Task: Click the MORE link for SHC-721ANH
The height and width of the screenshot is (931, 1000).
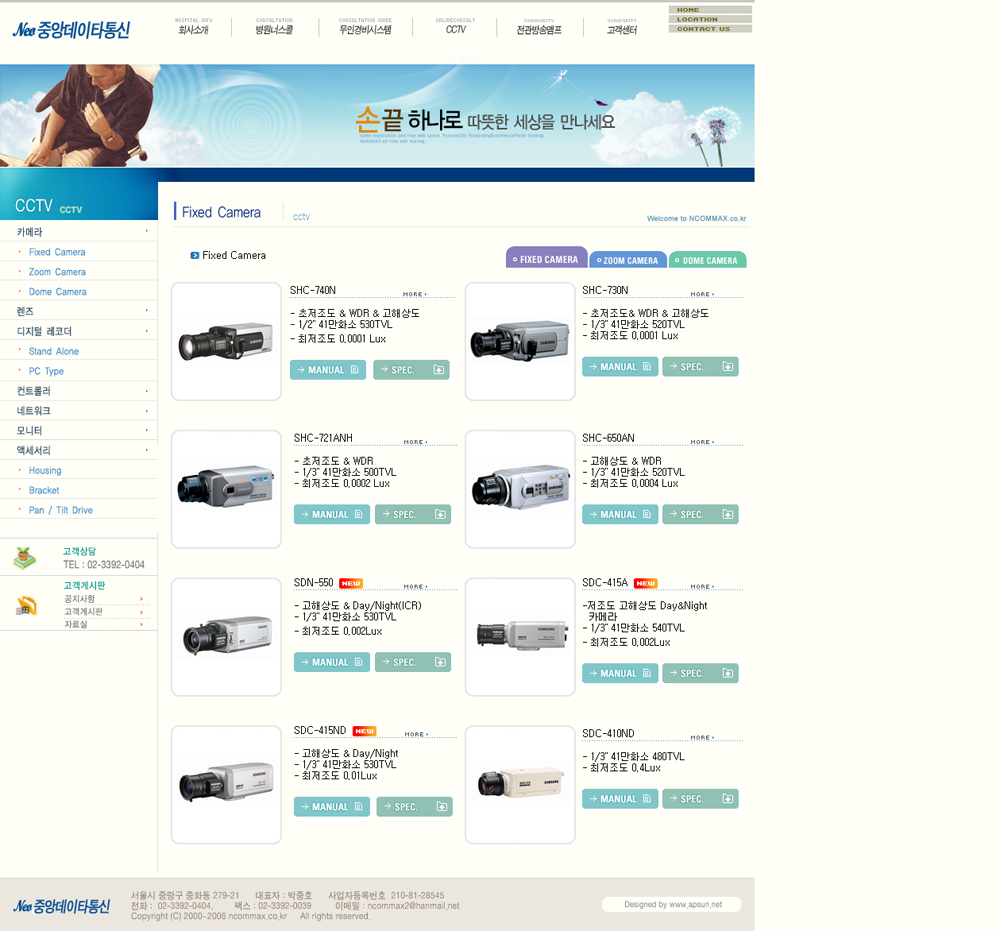Action: pos(415,442)
